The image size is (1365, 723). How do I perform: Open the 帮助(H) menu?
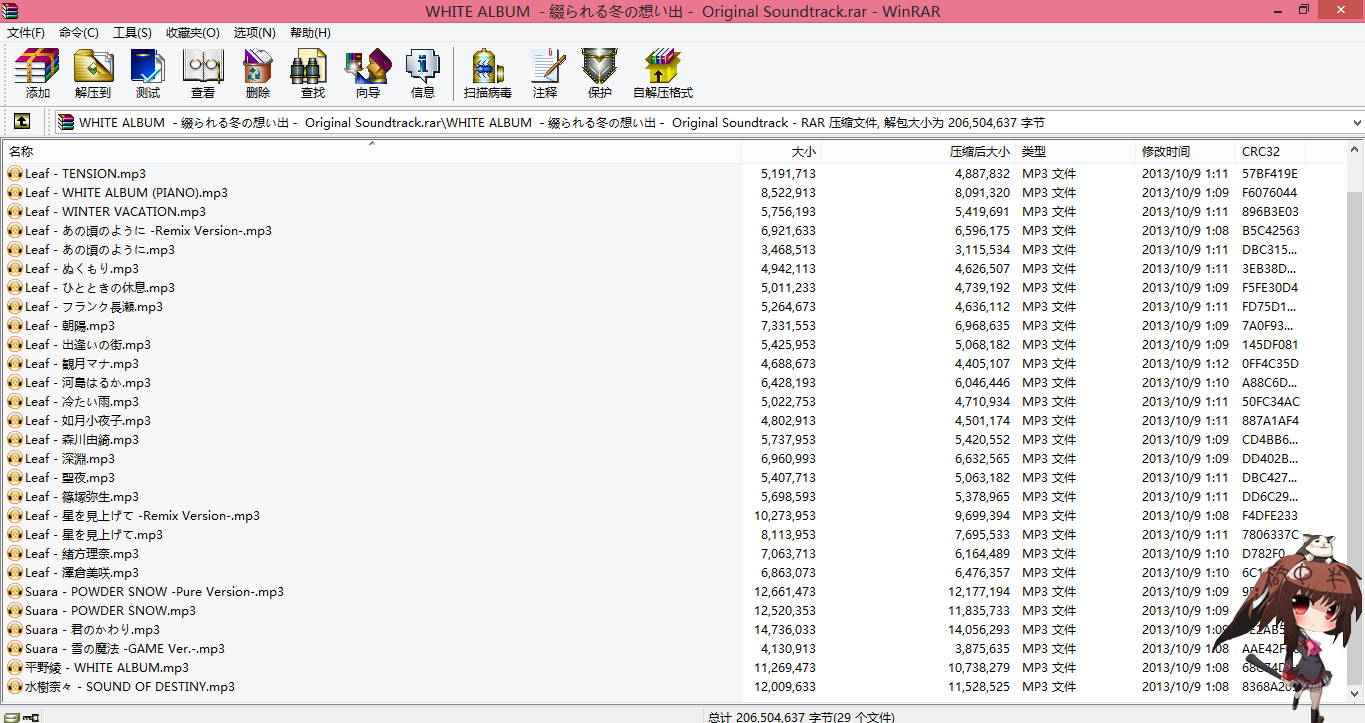click(x=310, y=33)
